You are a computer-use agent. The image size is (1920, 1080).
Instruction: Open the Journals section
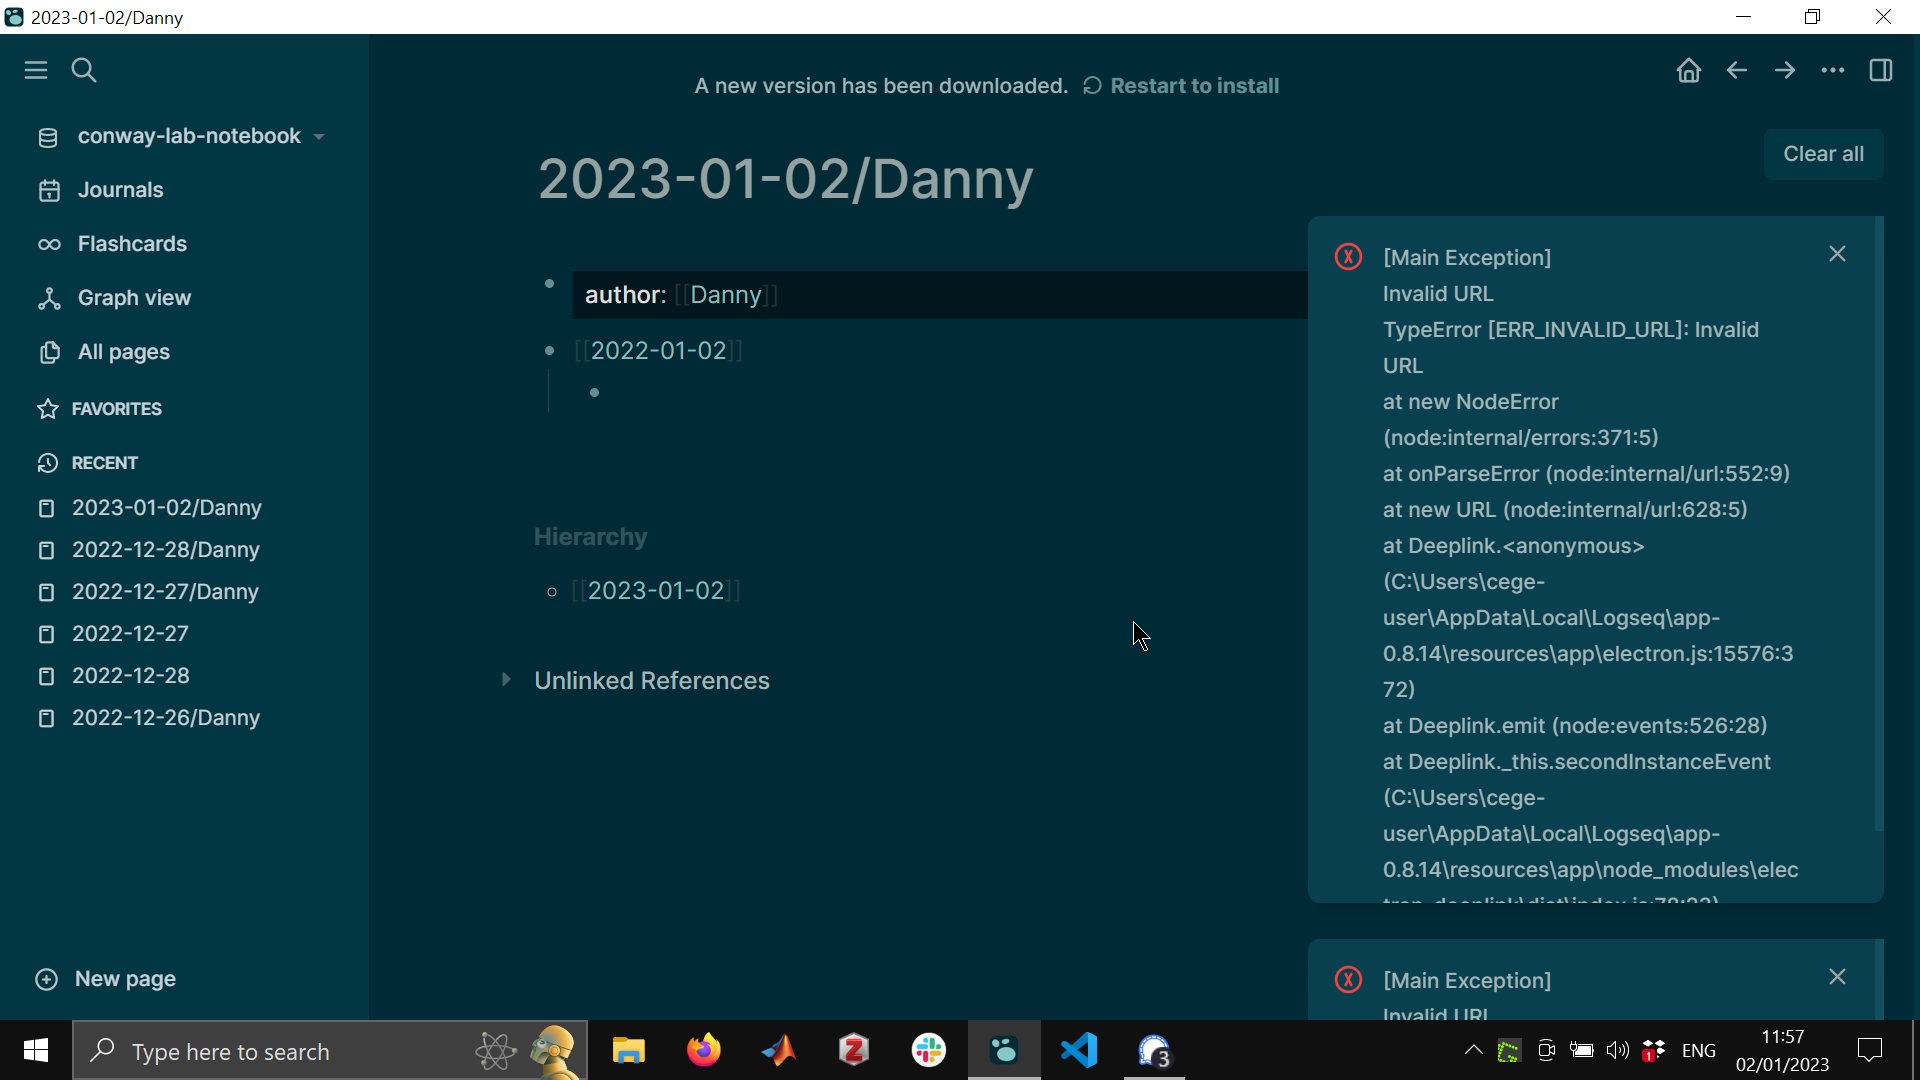click(x=120, y=189)
